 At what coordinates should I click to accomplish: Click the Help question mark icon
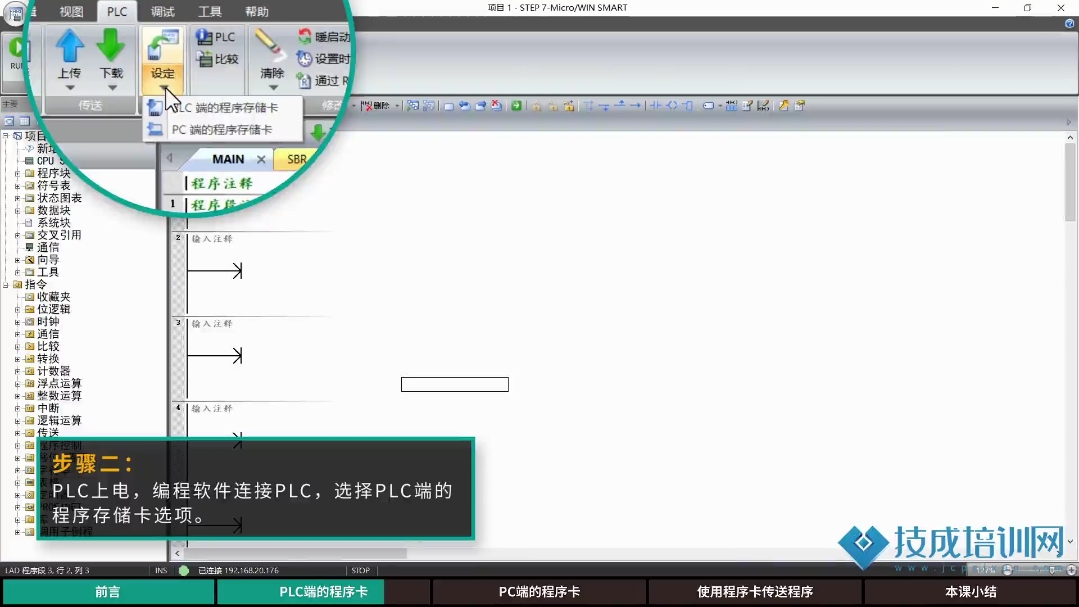[1069, 23]
